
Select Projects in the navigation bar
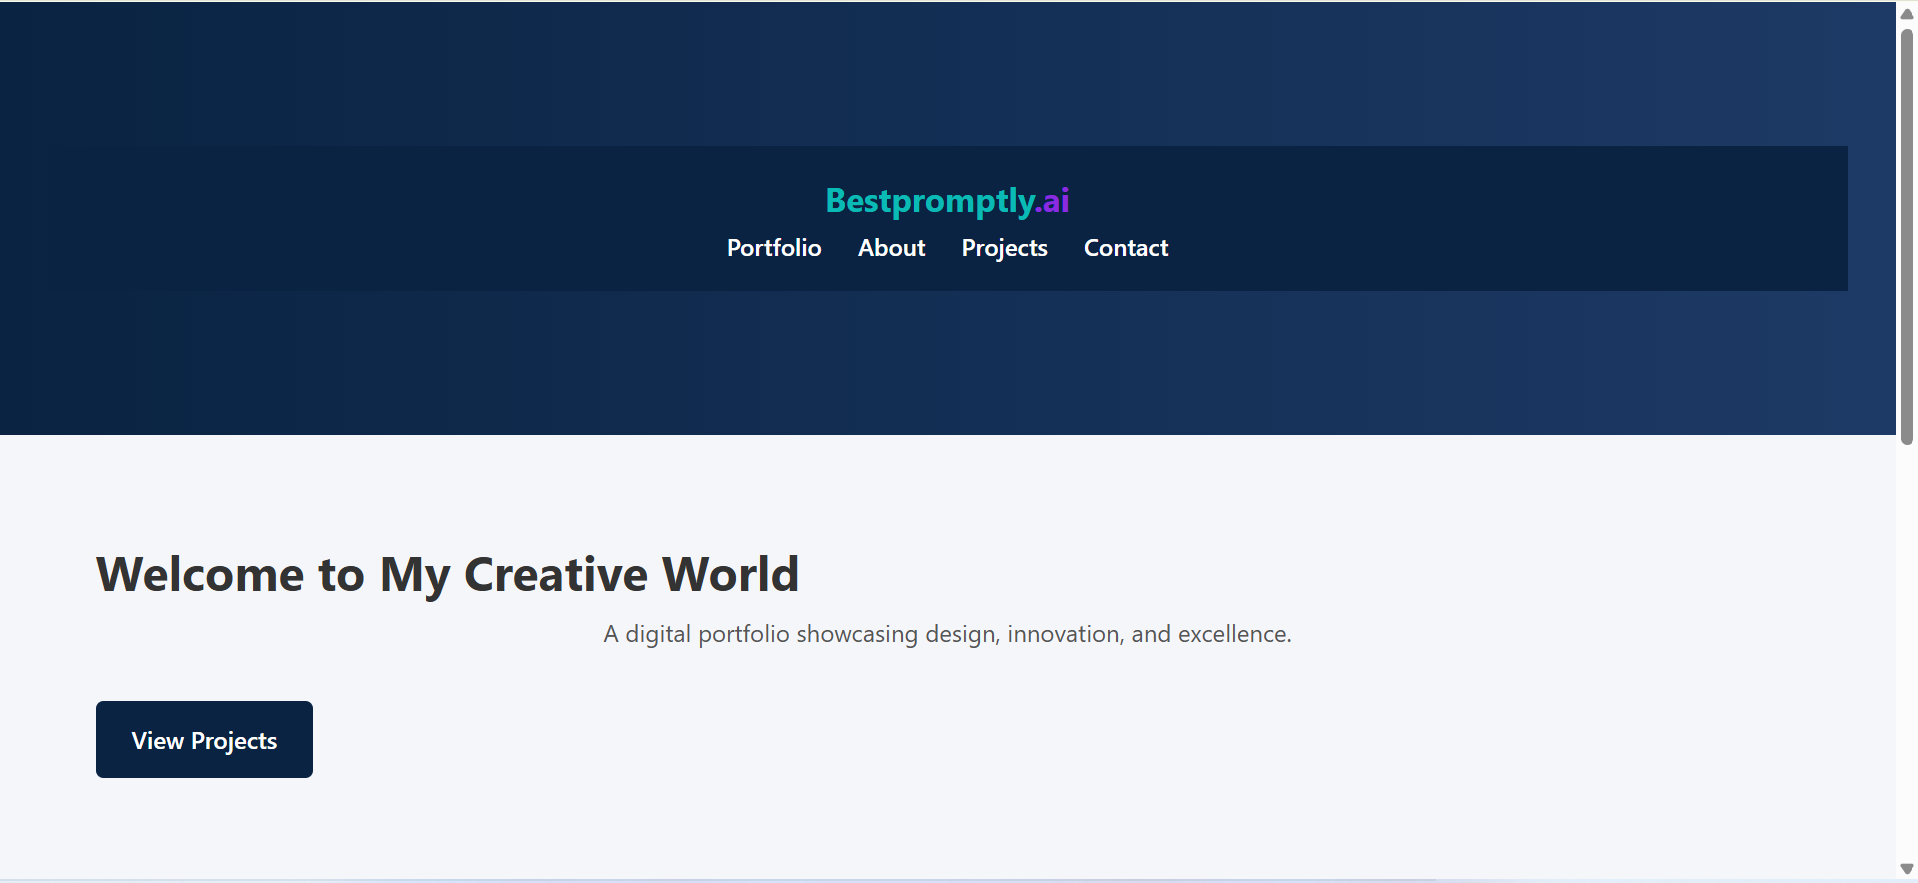click(1004, 248)
